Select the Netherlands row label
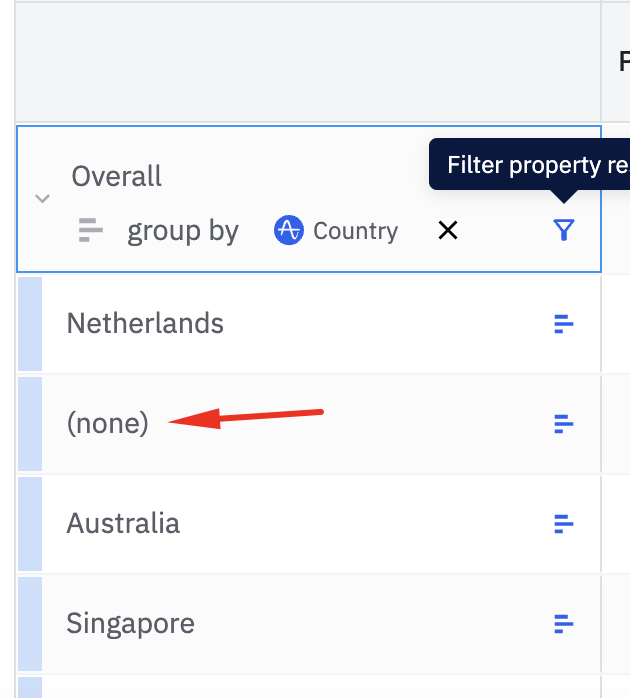630x698 pixels. [x=145, y=323]
